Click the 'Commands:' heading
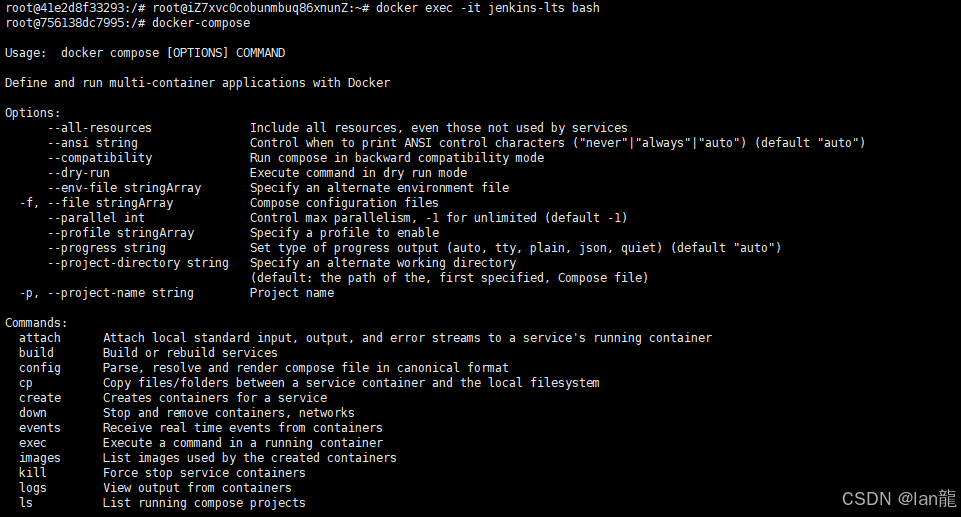 pyautogui.click(x=36, y=323)
